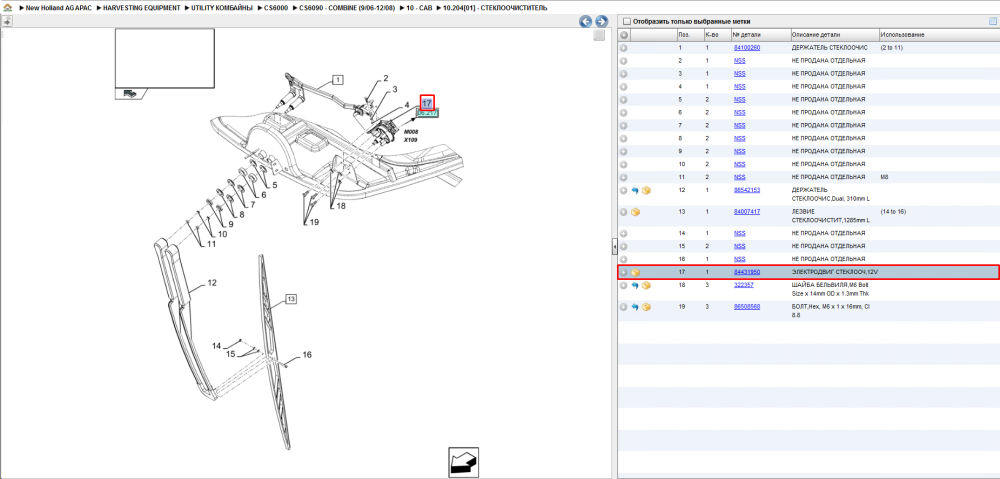Click the small square button at diagram top right

pyautogui.click(x=598, y=36)
